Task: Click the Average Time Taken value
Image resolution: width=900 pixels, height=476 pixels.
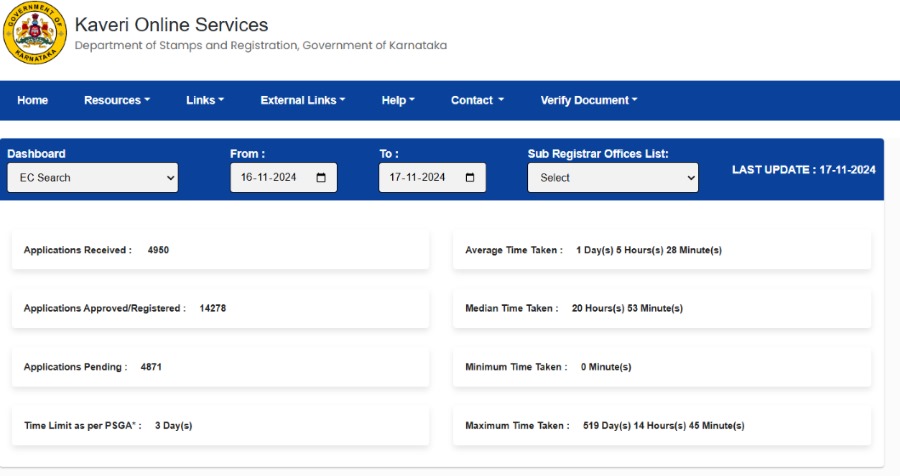Action: coord(649,250)
